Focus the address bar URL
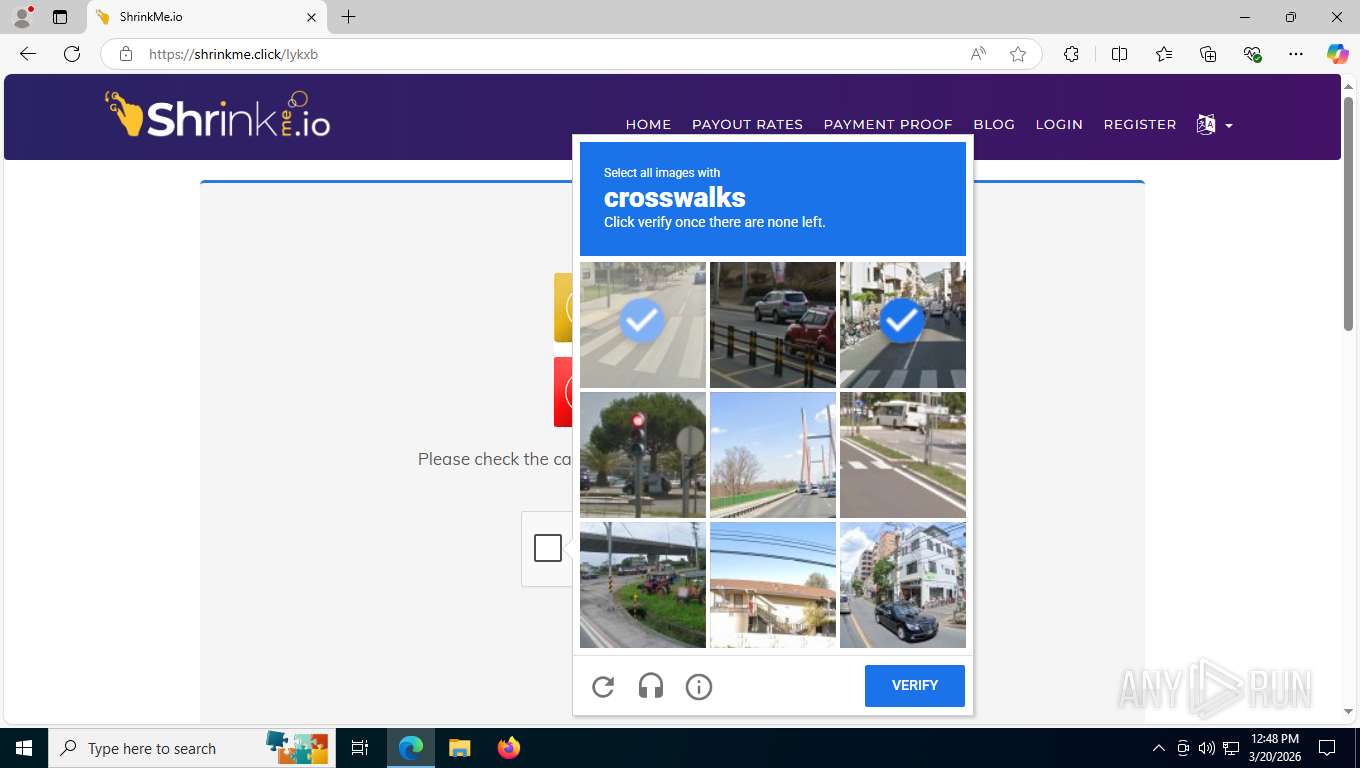The image size is (1360, 768). coord(234,54)
